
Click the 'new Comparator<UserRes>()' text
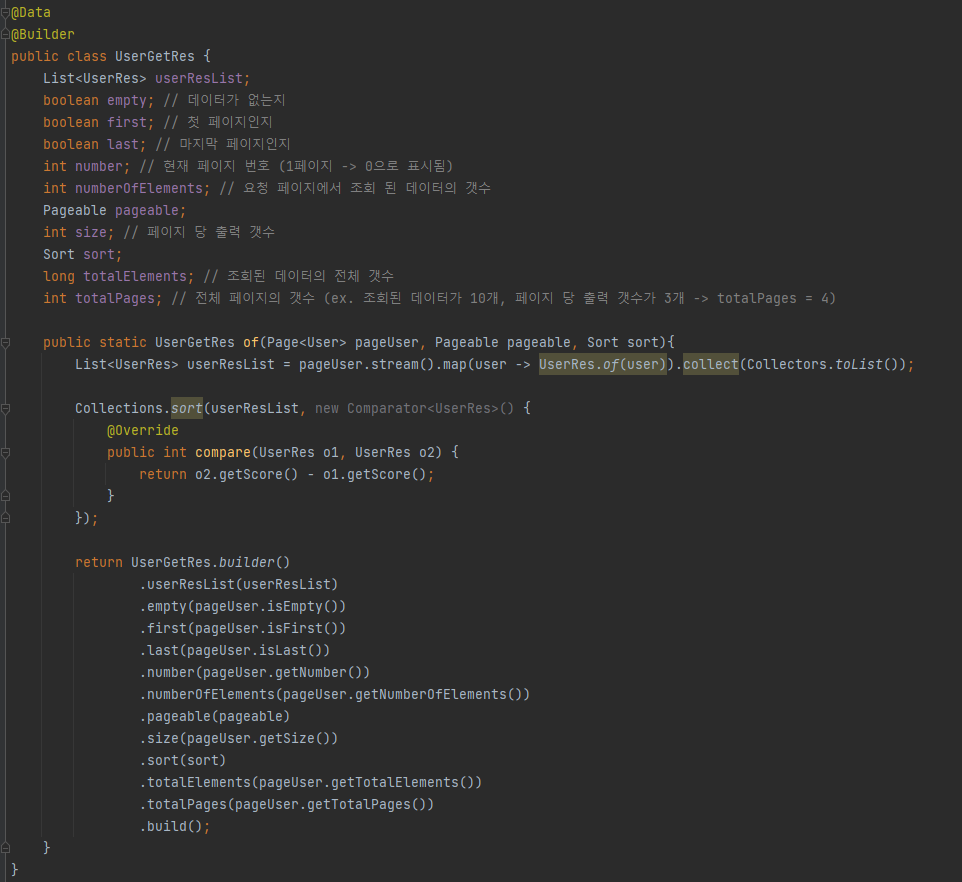(x=414, y=408)
